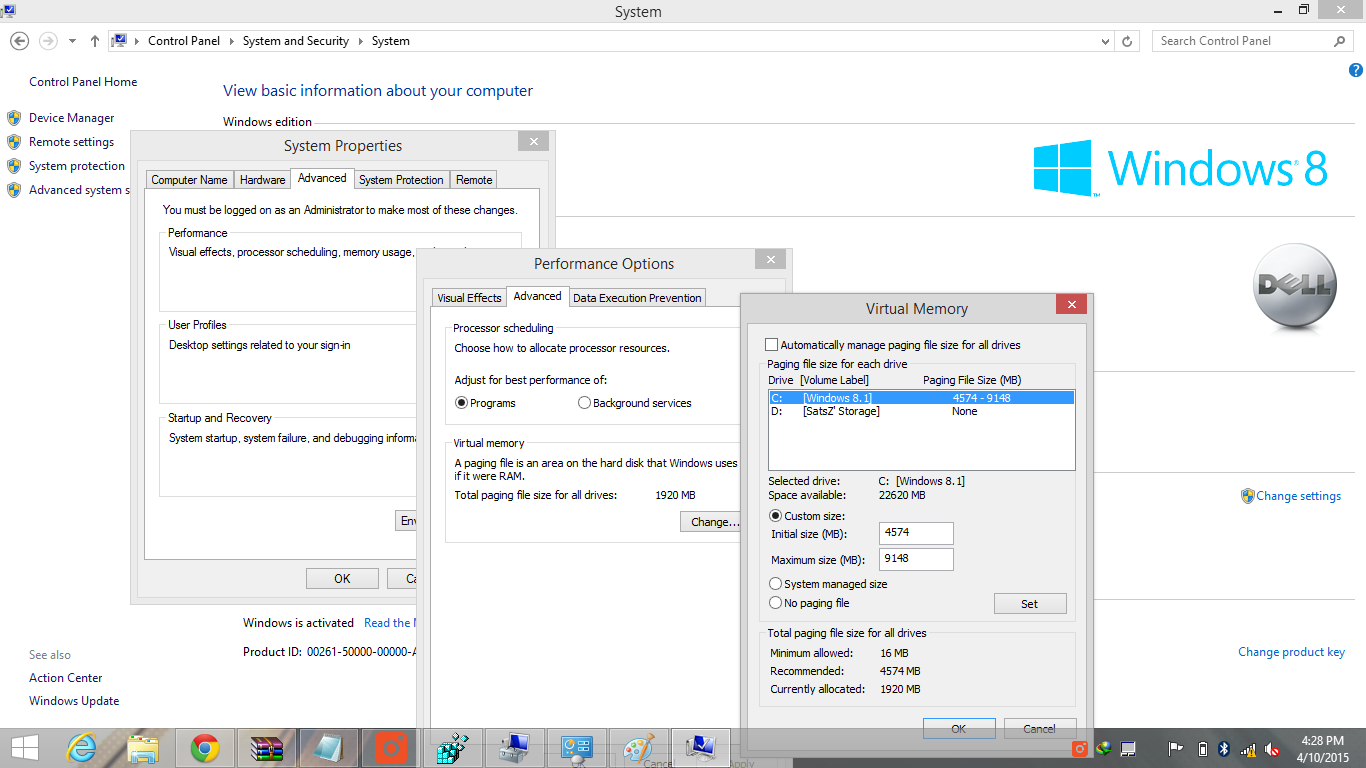Click OK in System Properties dialog
Viewport: 1366px width, 768px height.
pos(342,578)
